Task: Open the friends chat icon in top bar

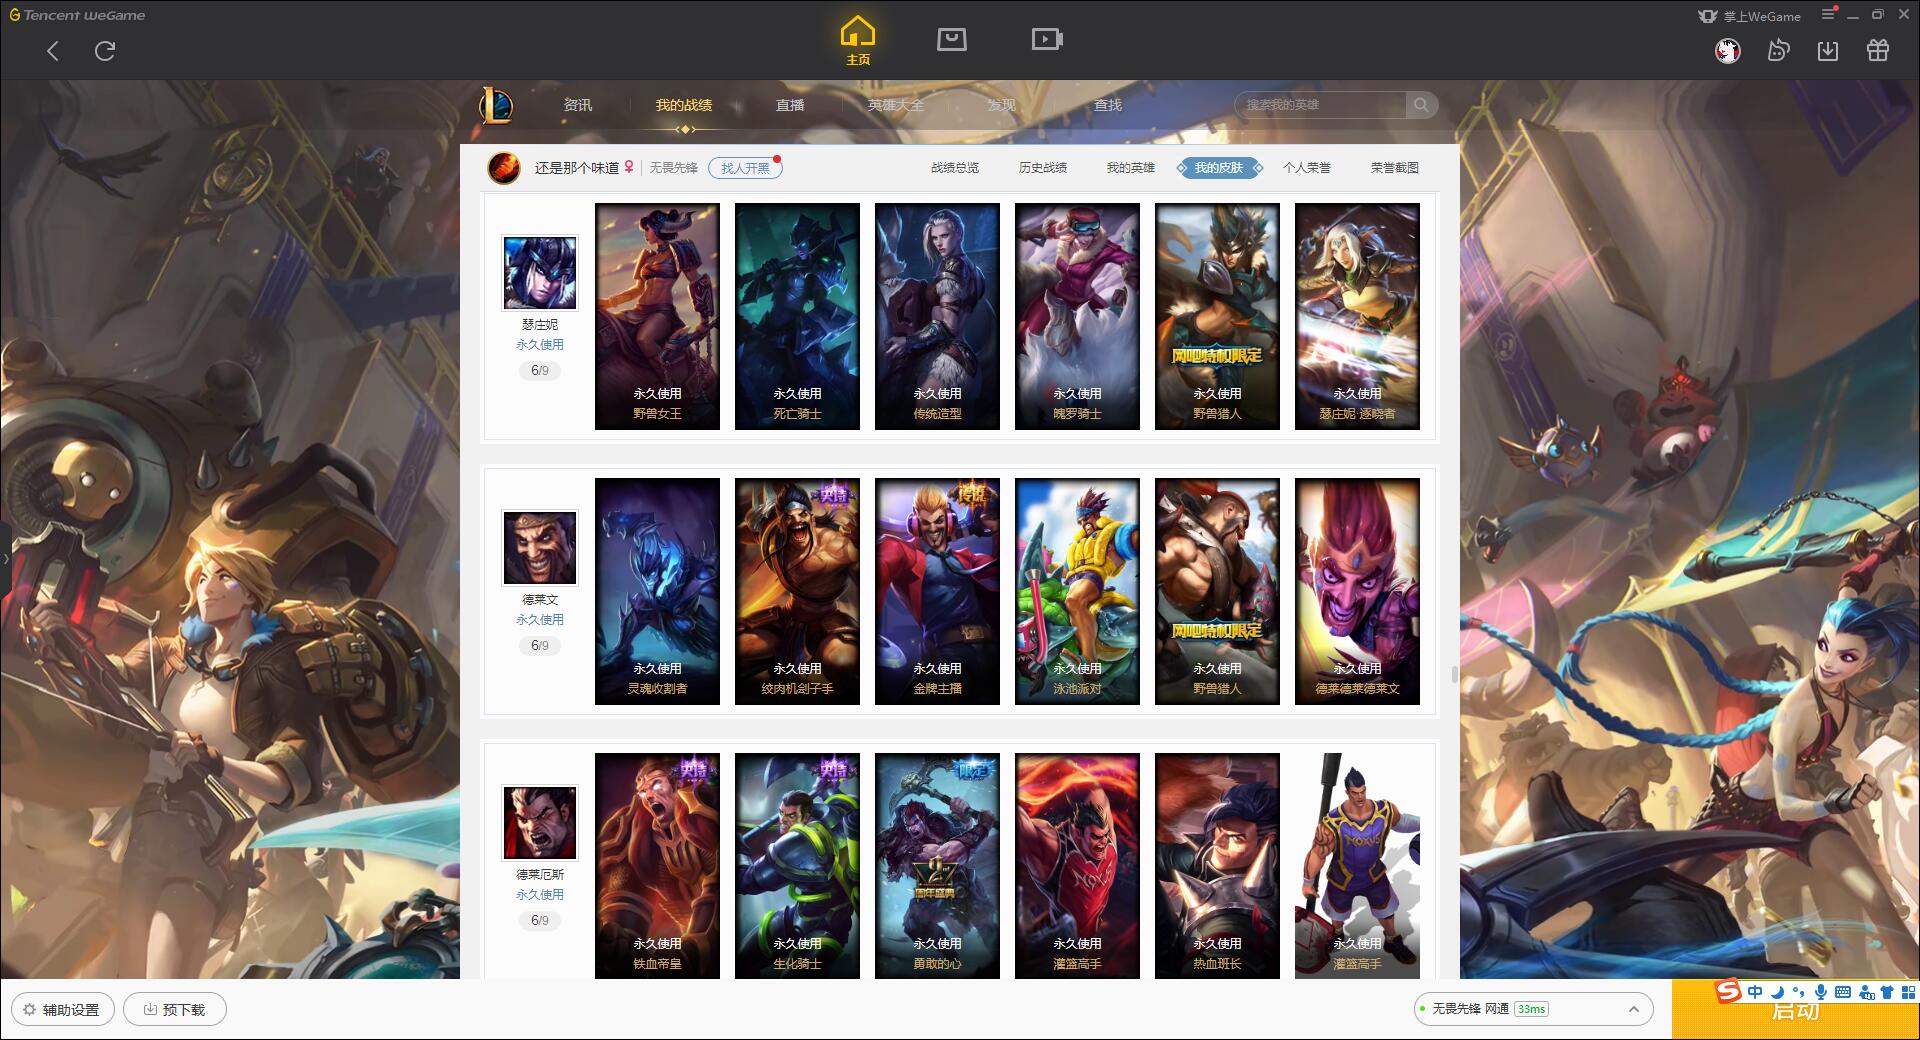Action: [1778, 51]
